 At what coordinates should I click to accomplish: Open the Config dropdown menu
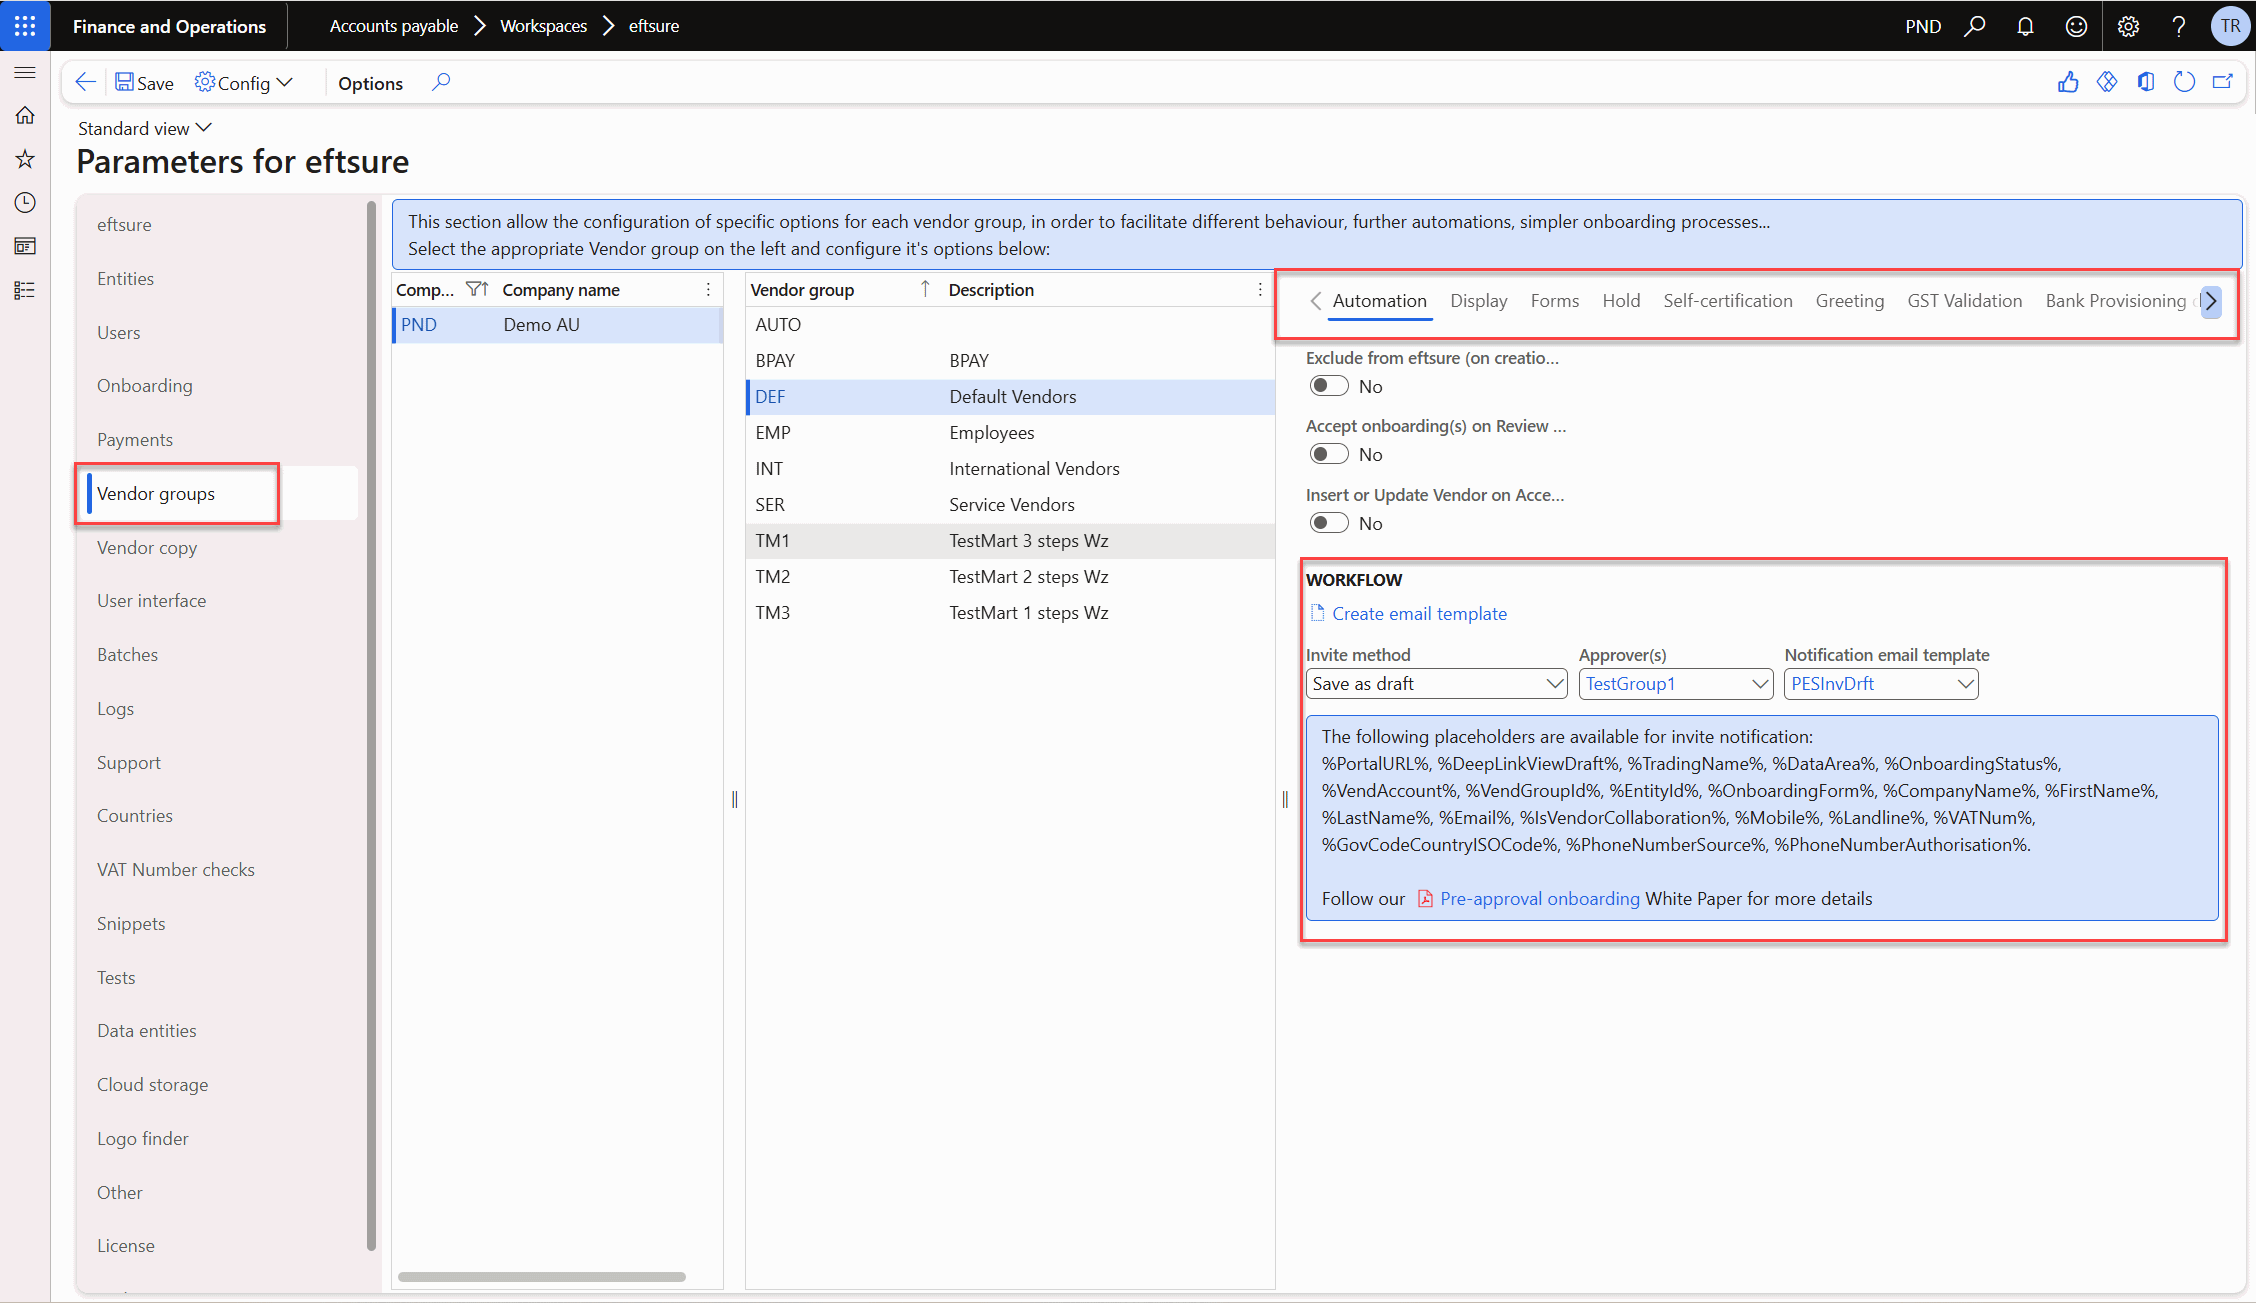click(243, 83)
